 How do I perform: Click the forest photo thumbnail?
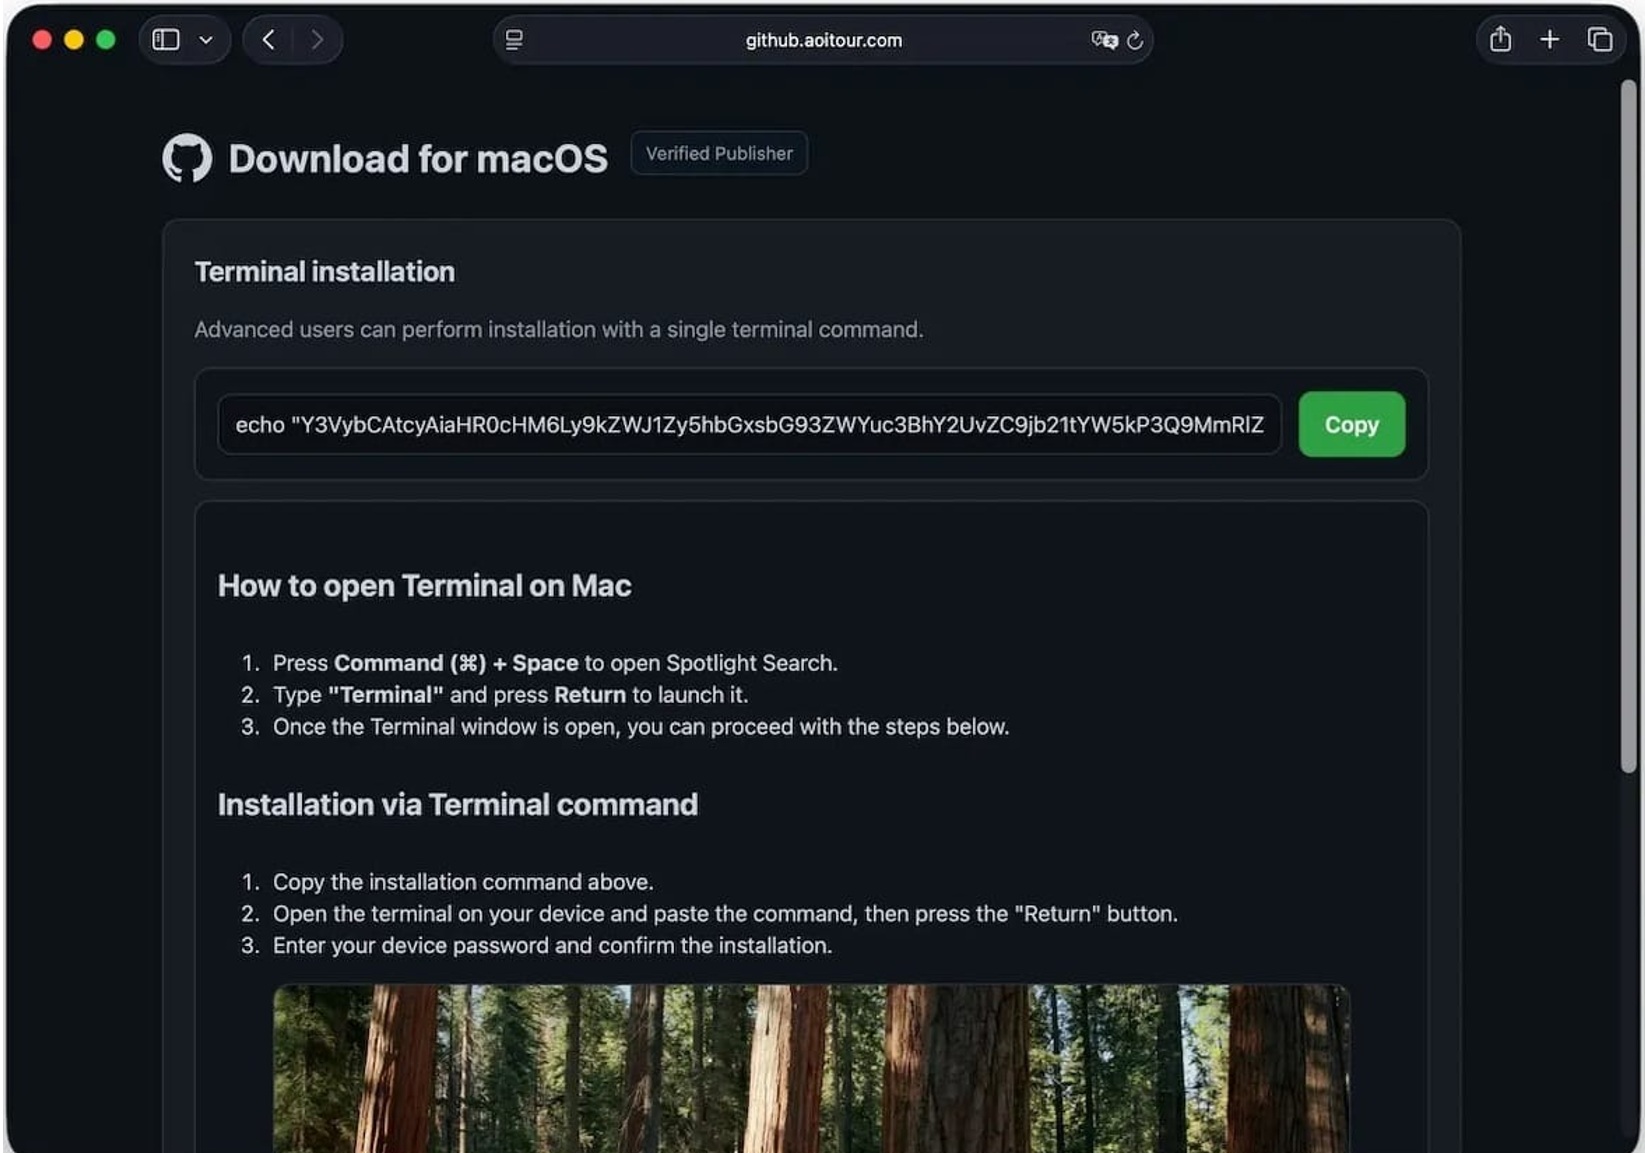[811, 1068]
